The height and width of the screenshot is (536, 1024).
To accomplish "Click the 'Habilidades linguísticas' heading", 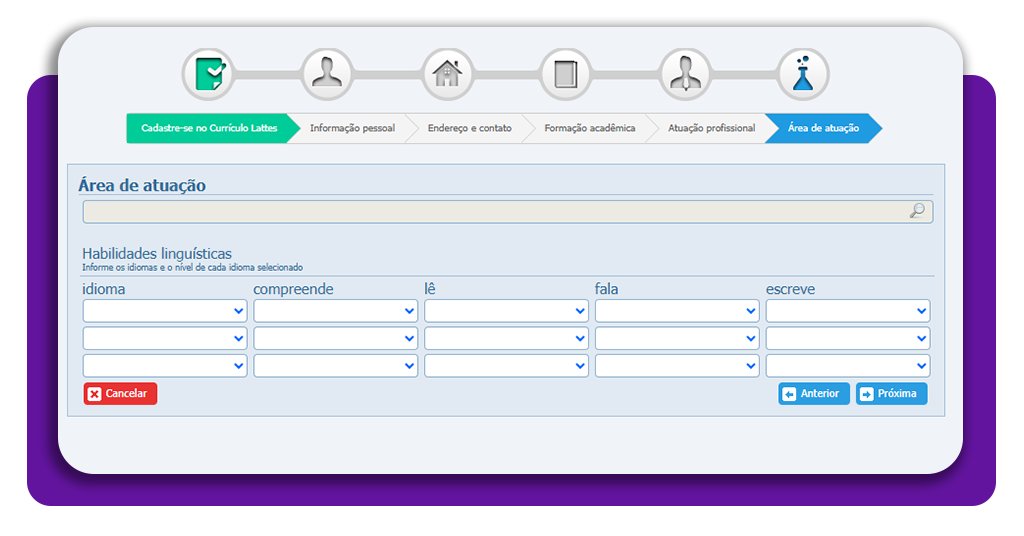I will 157,253.
